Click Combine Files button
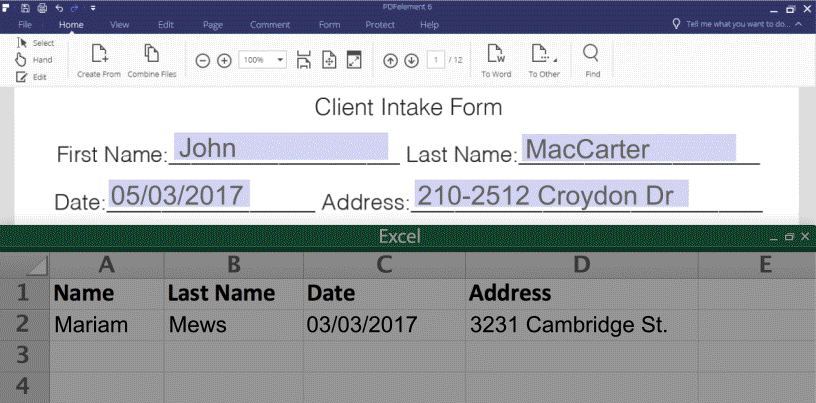The height and width of the screenshot is (403, 816). click(152, 61)
